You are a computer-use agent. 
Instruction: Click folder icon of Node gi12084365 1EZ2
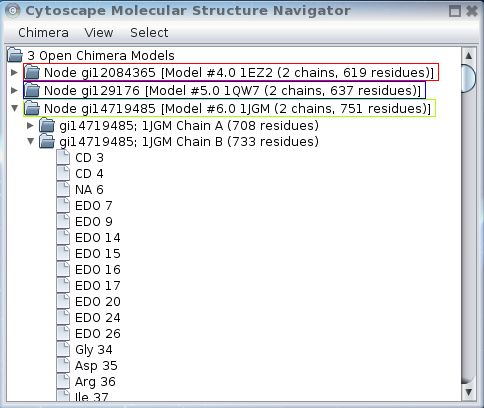coord(32,72)
